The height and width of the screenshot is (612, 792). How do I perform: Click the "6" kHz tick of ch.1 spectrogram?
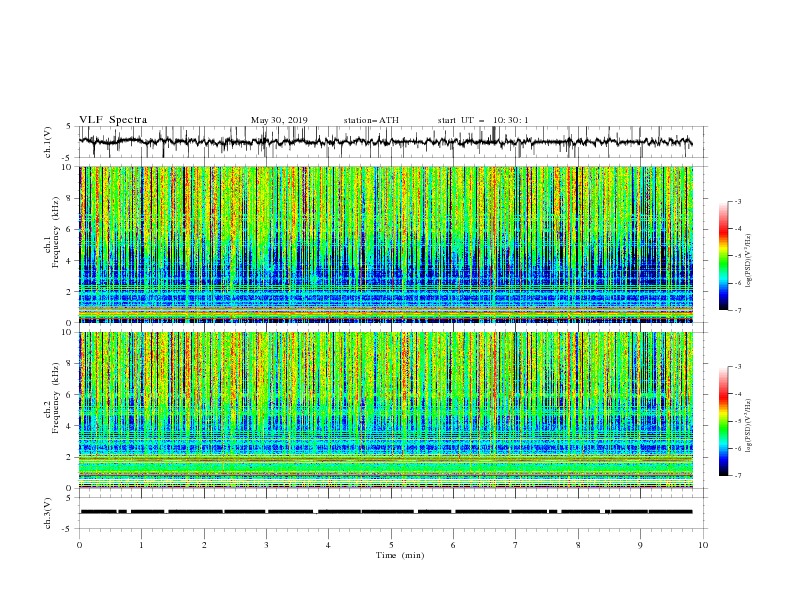pos(69,229)
